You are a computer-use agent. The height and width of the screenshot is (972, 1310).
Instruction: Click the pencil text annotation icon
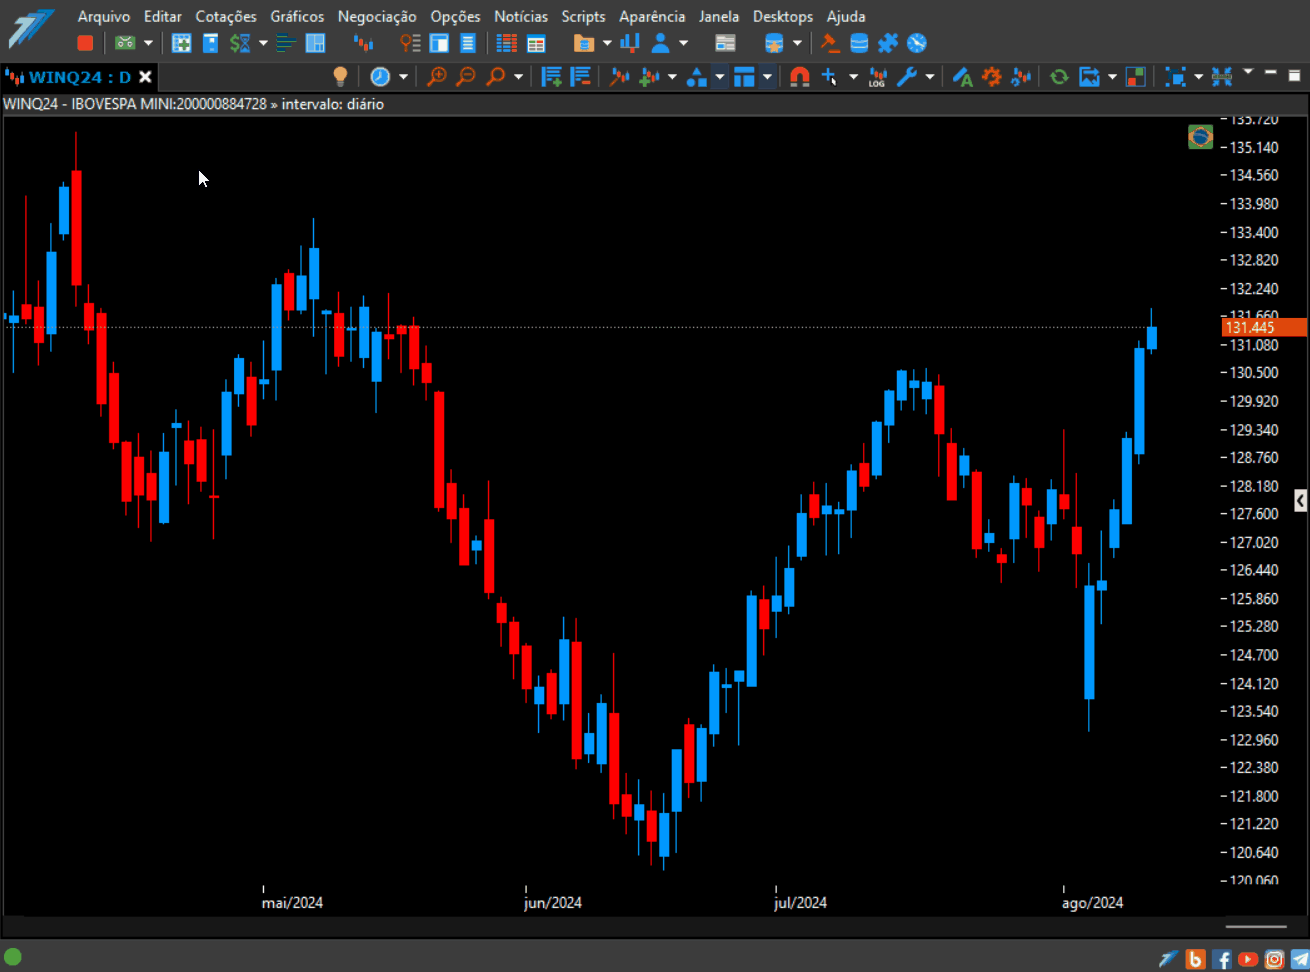point(962,76)
